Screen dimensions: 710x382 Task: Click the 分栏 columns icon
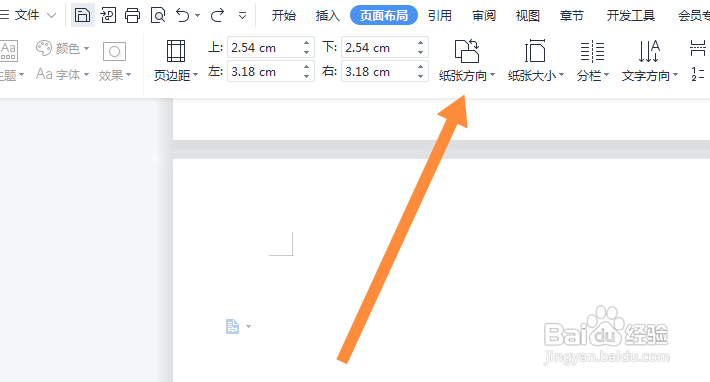592,51
